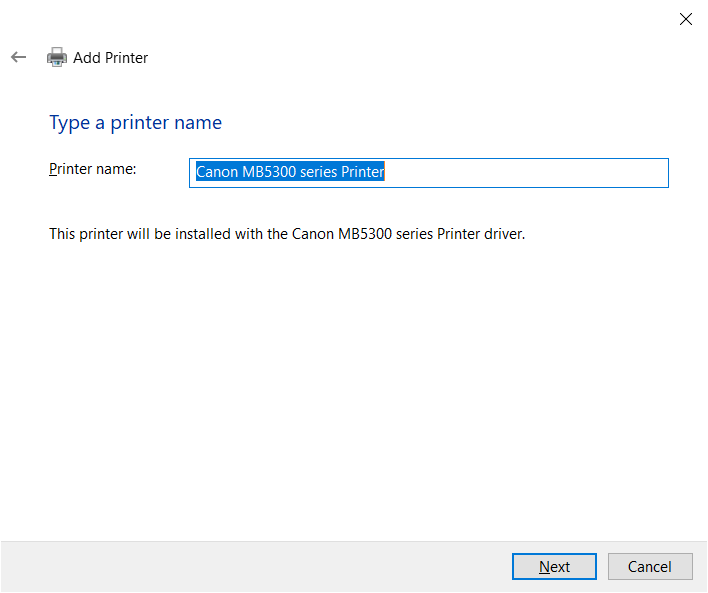Click the Add Printer window title text
The width and height of the screenshot is (708, 593).
pyautogui.click(x=111, y=58)
